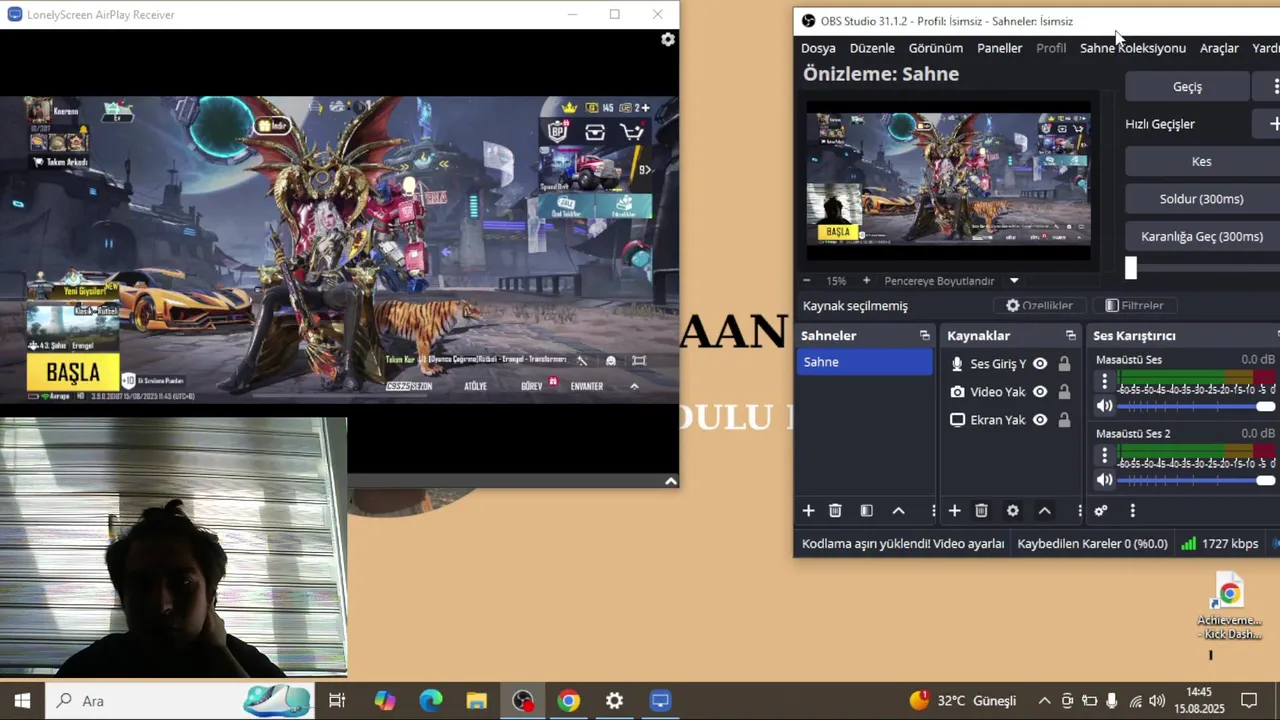Mute Masaüstü Ses 2 speaker icon
This screenshot has height=720, width=1280.
click(x=1104, y=480)
